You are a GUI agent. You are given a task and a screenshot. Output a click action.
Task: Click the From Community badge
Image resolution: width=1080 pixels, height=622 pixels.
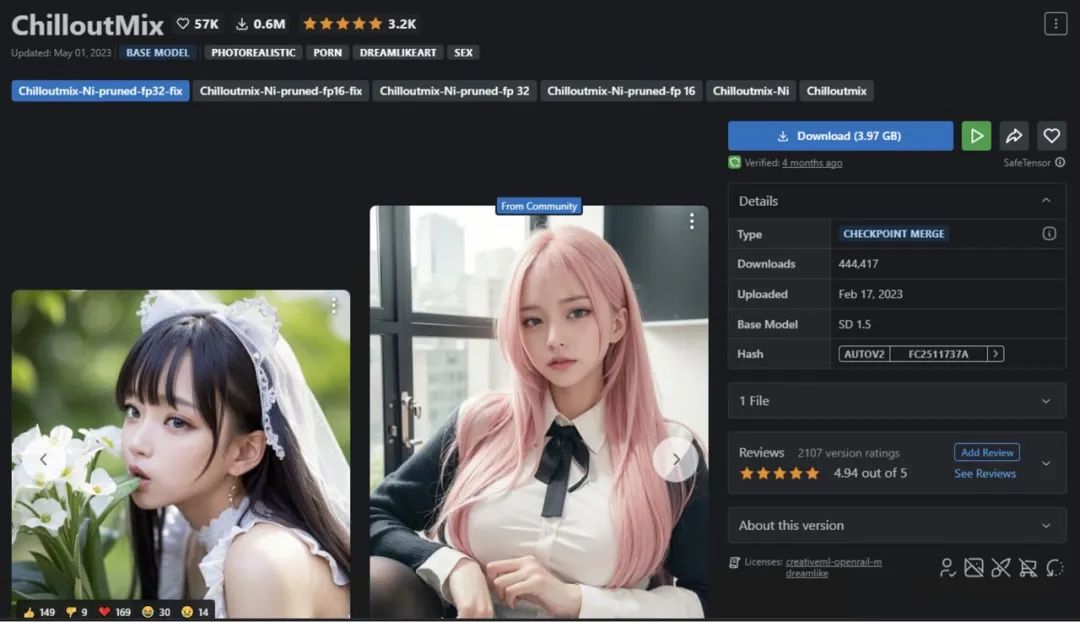[x=539, y=206]
